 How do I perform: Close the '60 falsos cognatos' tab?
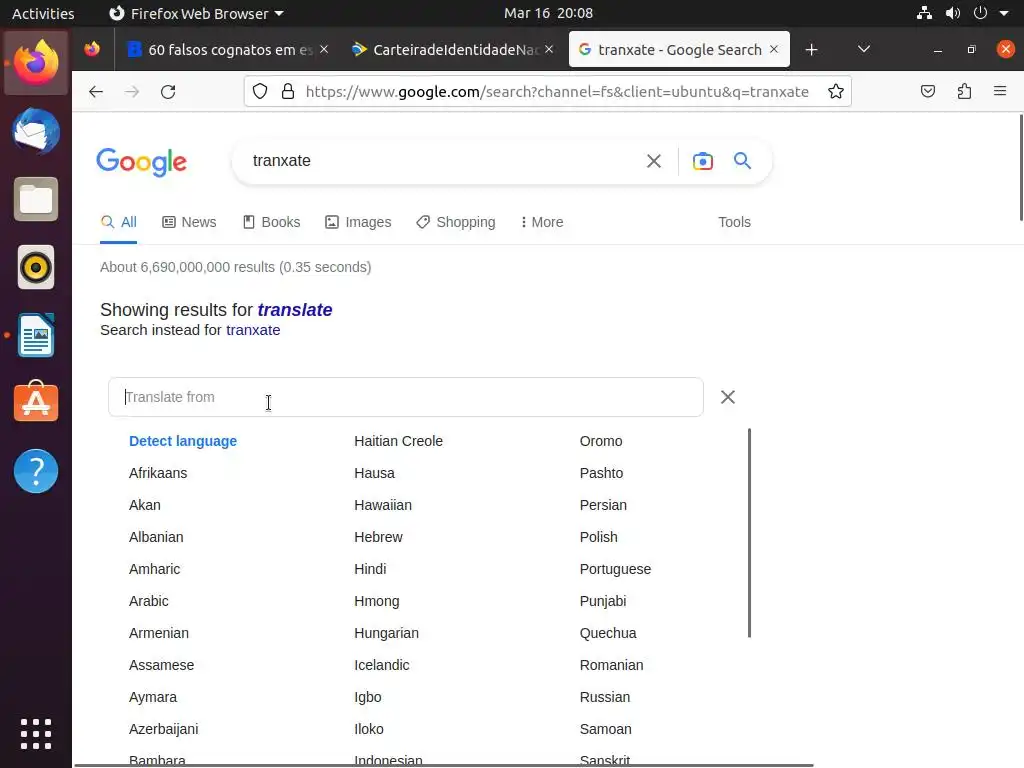[324, 49]
